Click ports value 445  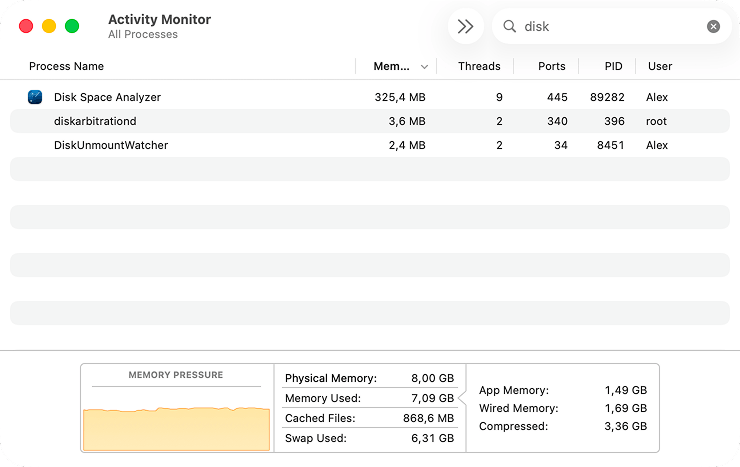point(557,97)
